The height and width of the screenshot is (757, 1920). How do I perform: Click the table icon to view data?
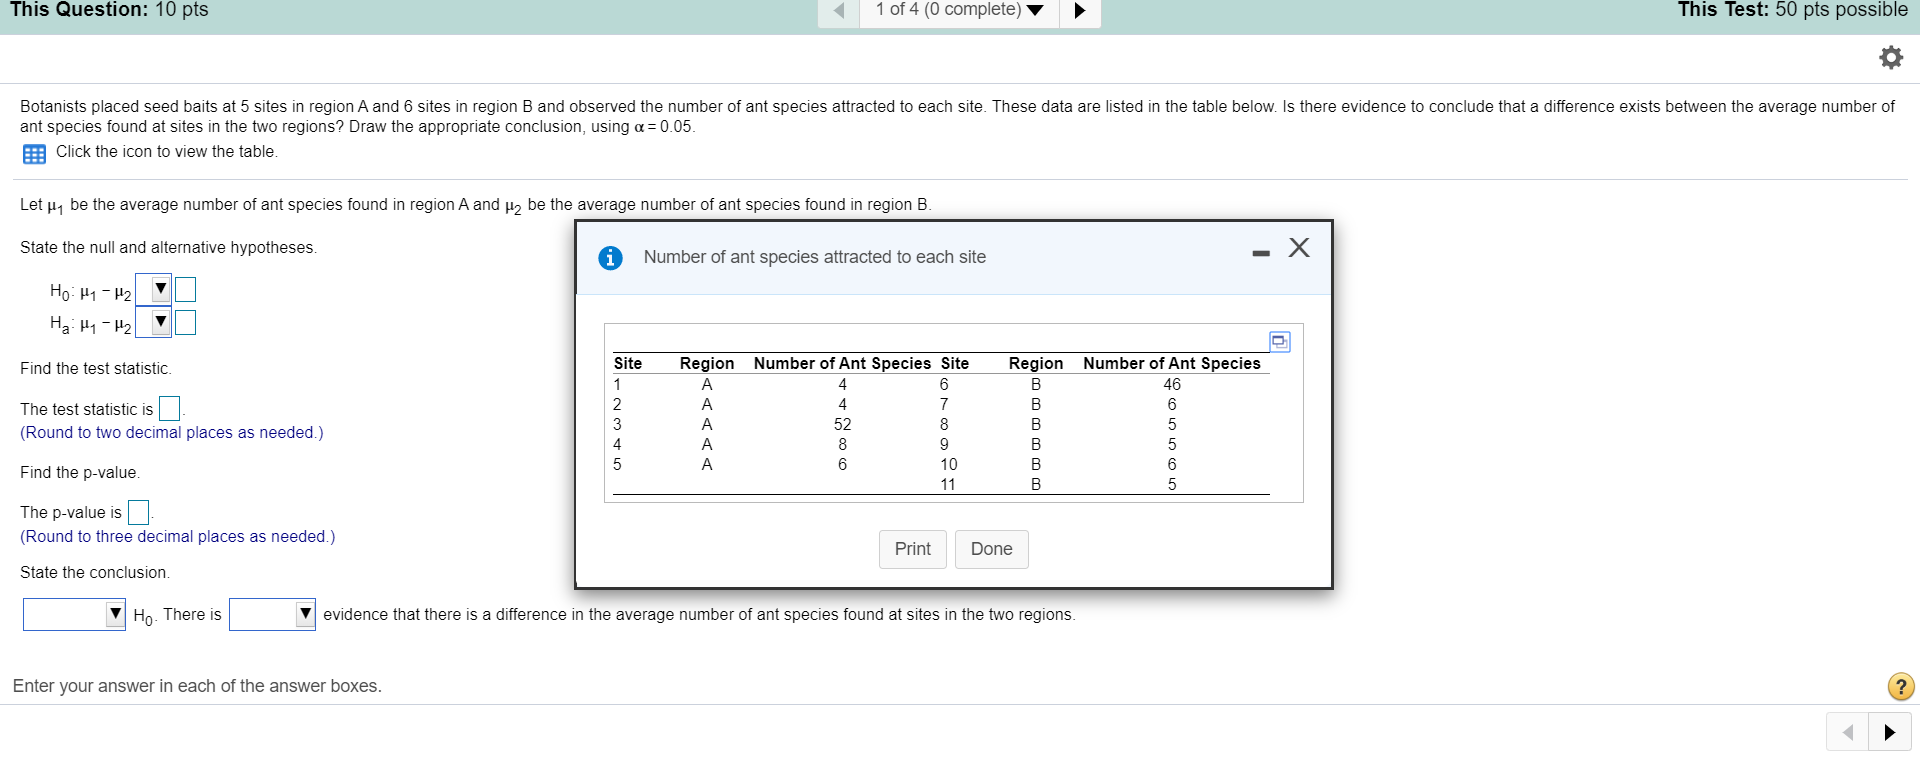tap(34, 154)
